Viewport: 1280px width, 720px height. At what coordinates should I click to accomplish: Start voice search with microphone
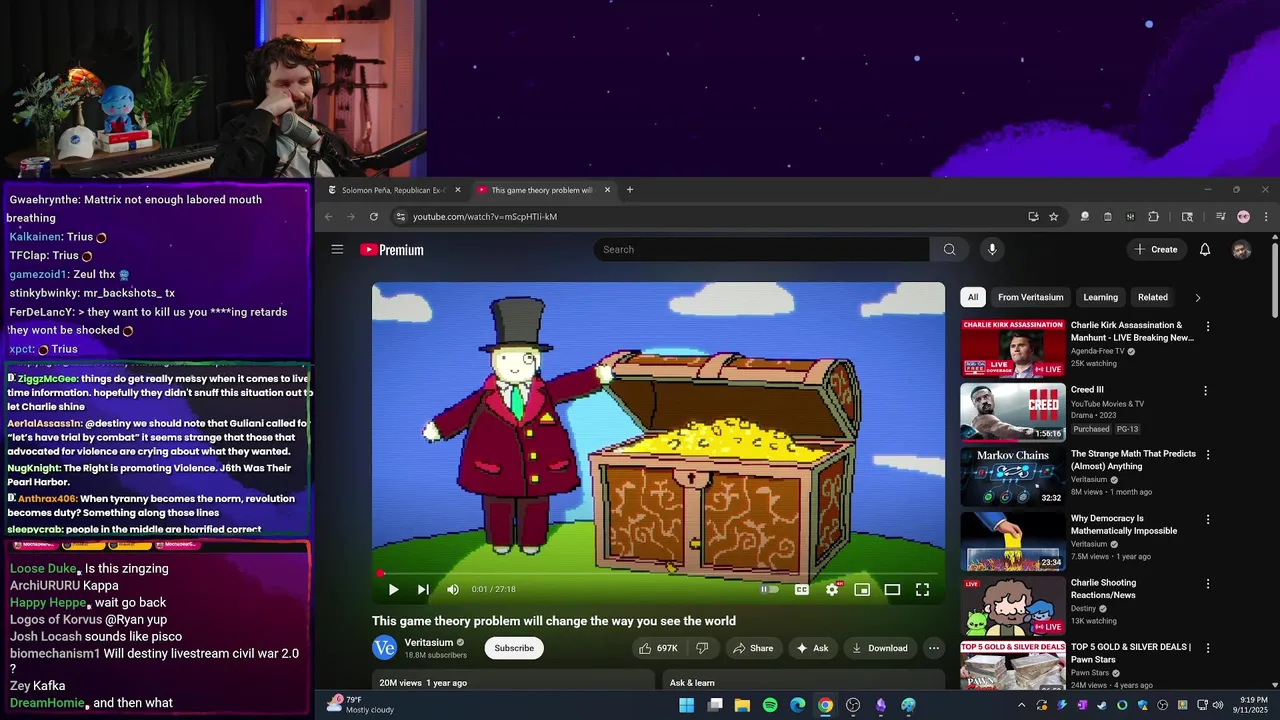[x=992, y=249]
